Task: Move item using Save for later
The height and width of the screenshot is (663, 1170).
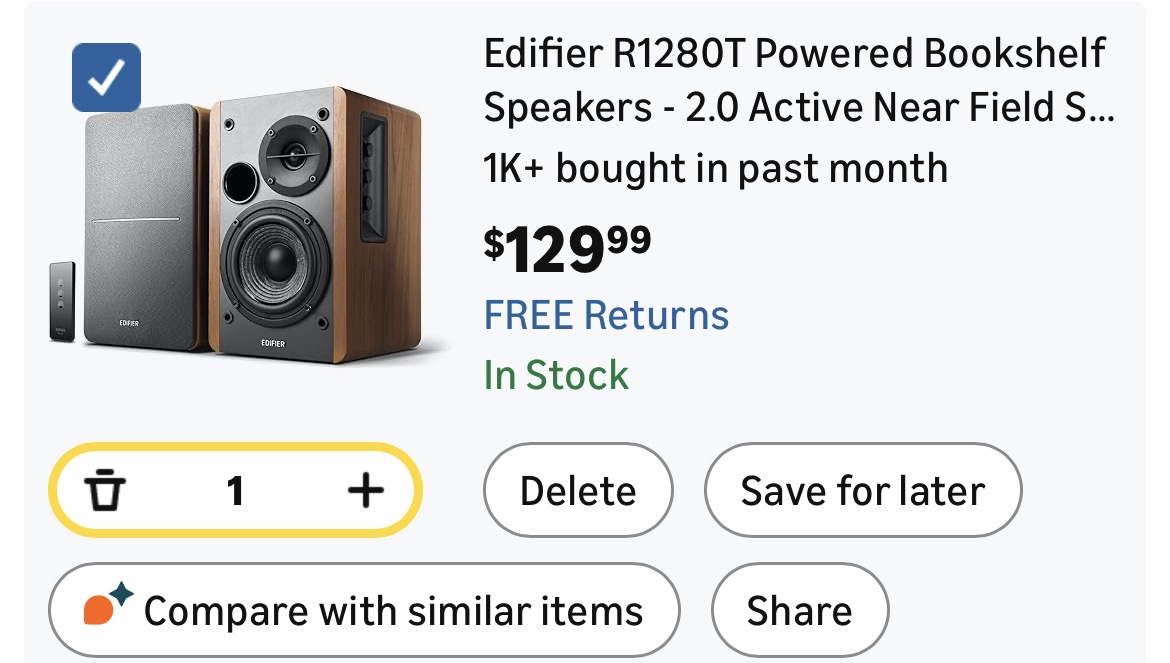Action: (x=862, y=491)
